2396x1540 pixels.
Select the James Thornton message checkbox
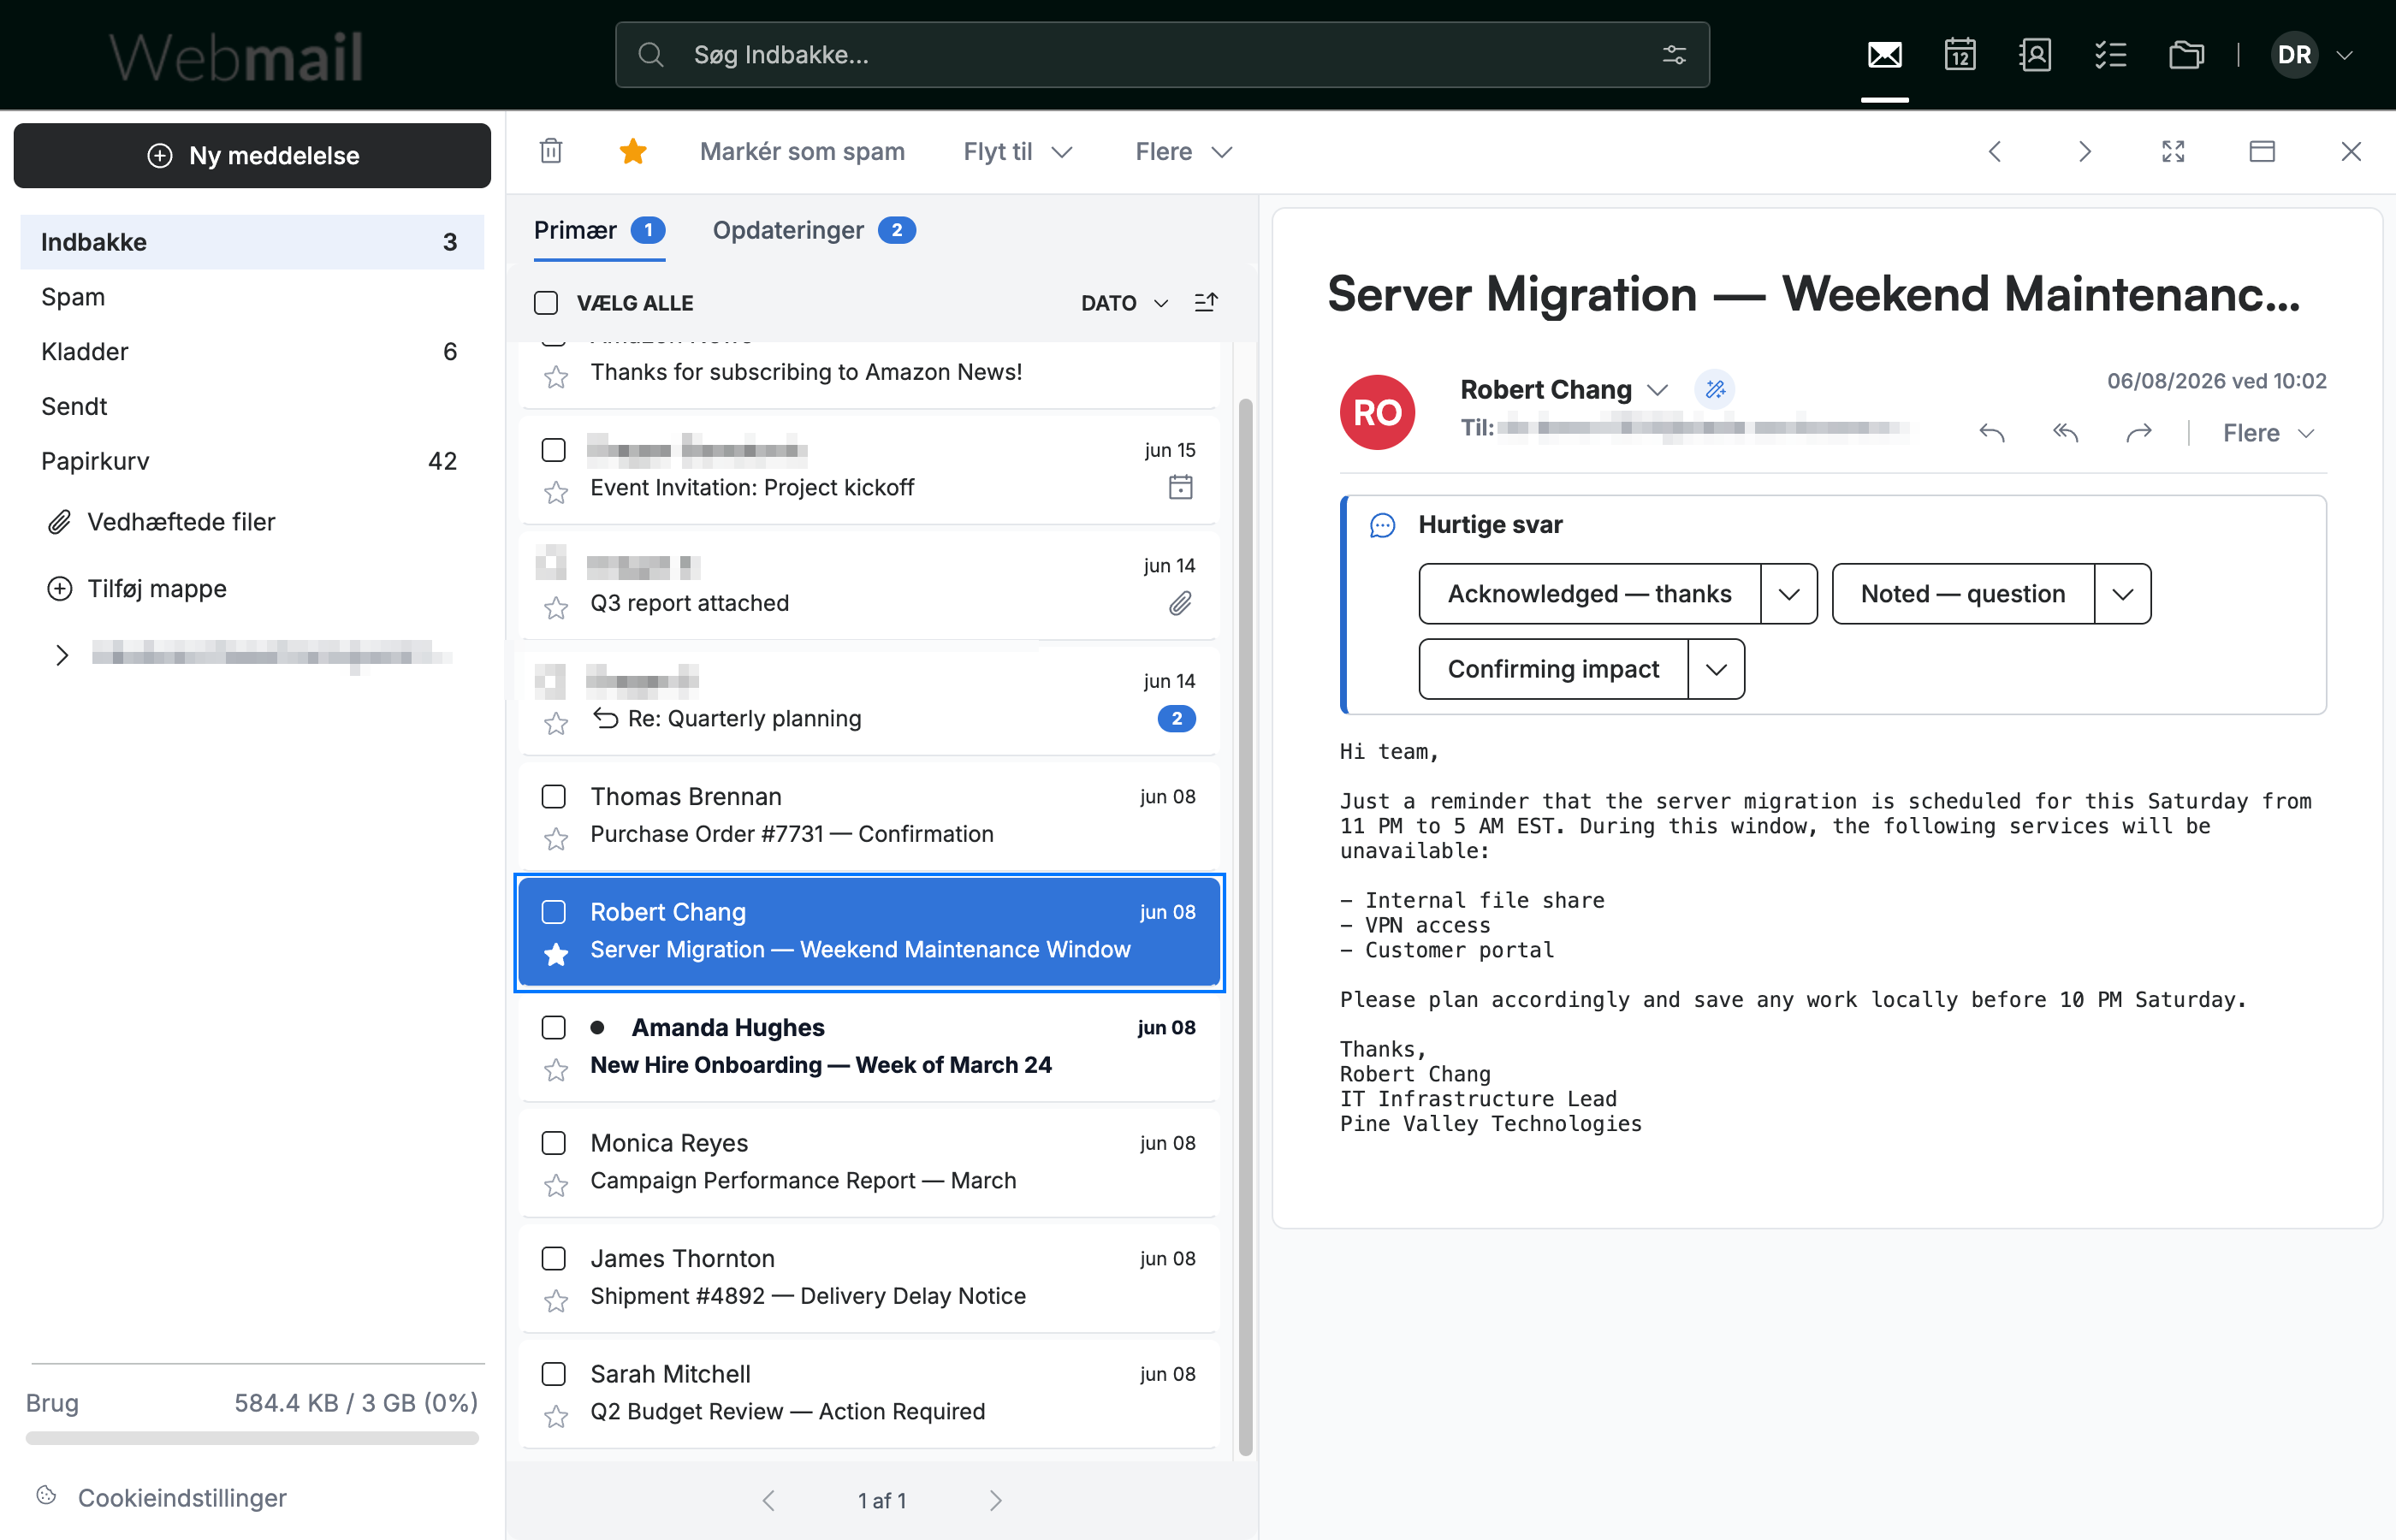click(x=553, y=1259)
